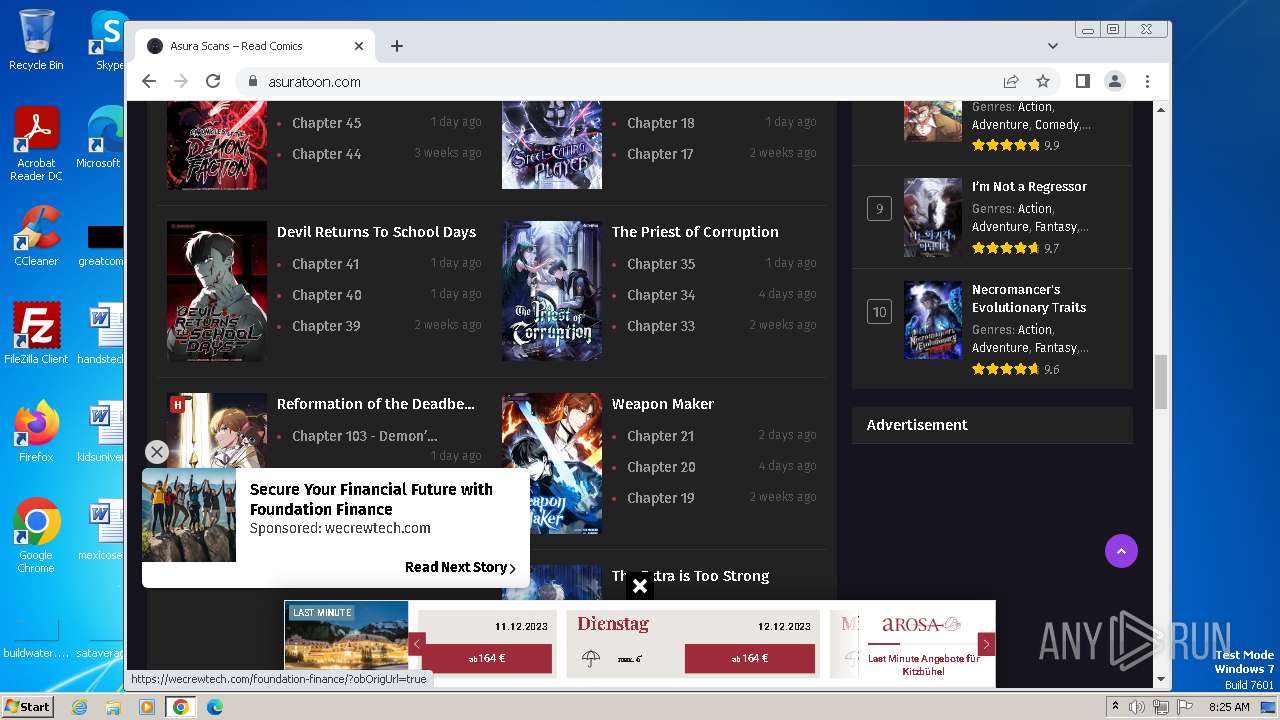Click Weapon Maker cover image
Viewport: 1280px width, 720px height.
[552, 463]
